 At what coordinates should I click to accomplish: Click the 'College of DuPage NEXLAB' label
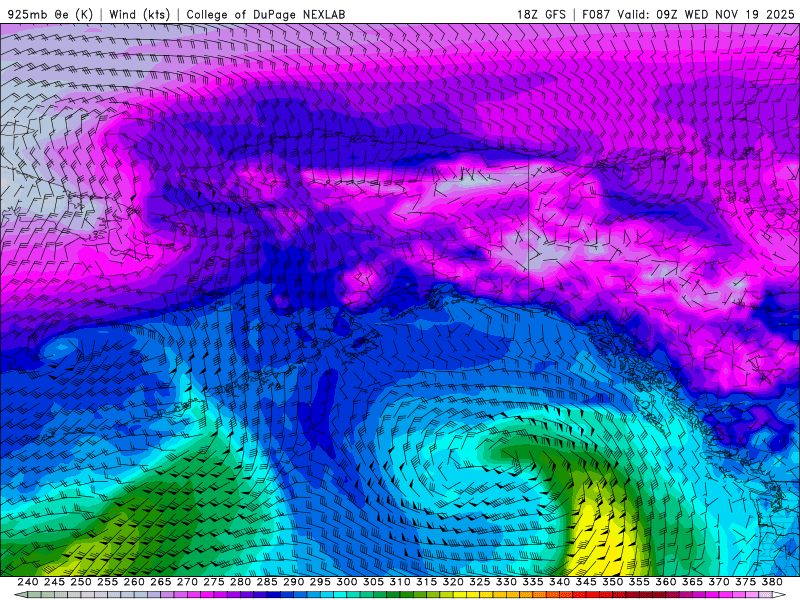coord(266,14)
